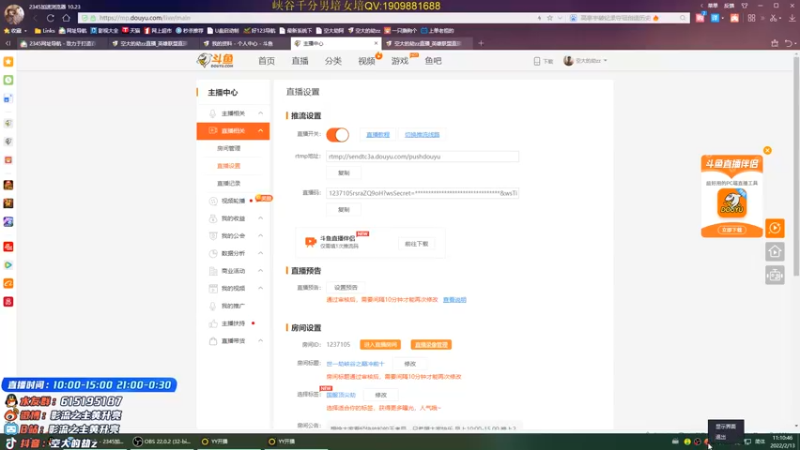800x450 pixels.
Task: Open the 直播教程 tutorial link
Action: pyautogui.click(x=378, y=135)
